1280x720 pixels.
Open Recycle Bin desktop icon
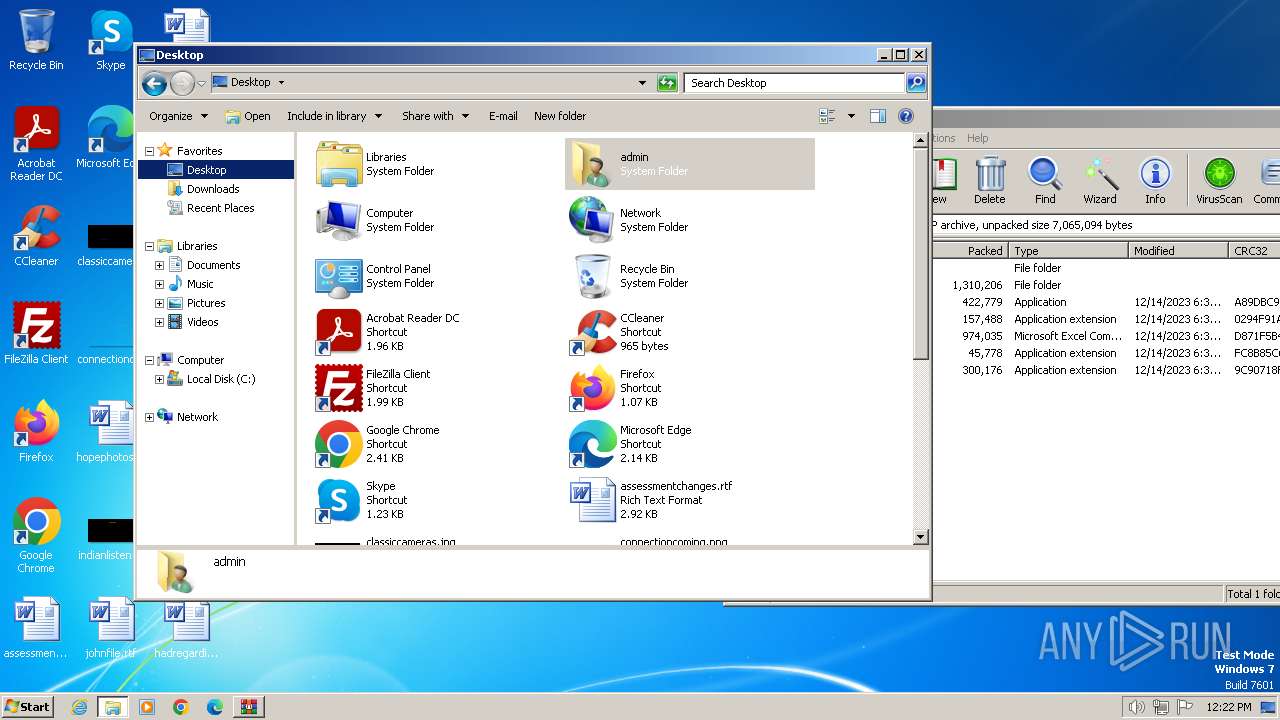click(x=36, y=40)
